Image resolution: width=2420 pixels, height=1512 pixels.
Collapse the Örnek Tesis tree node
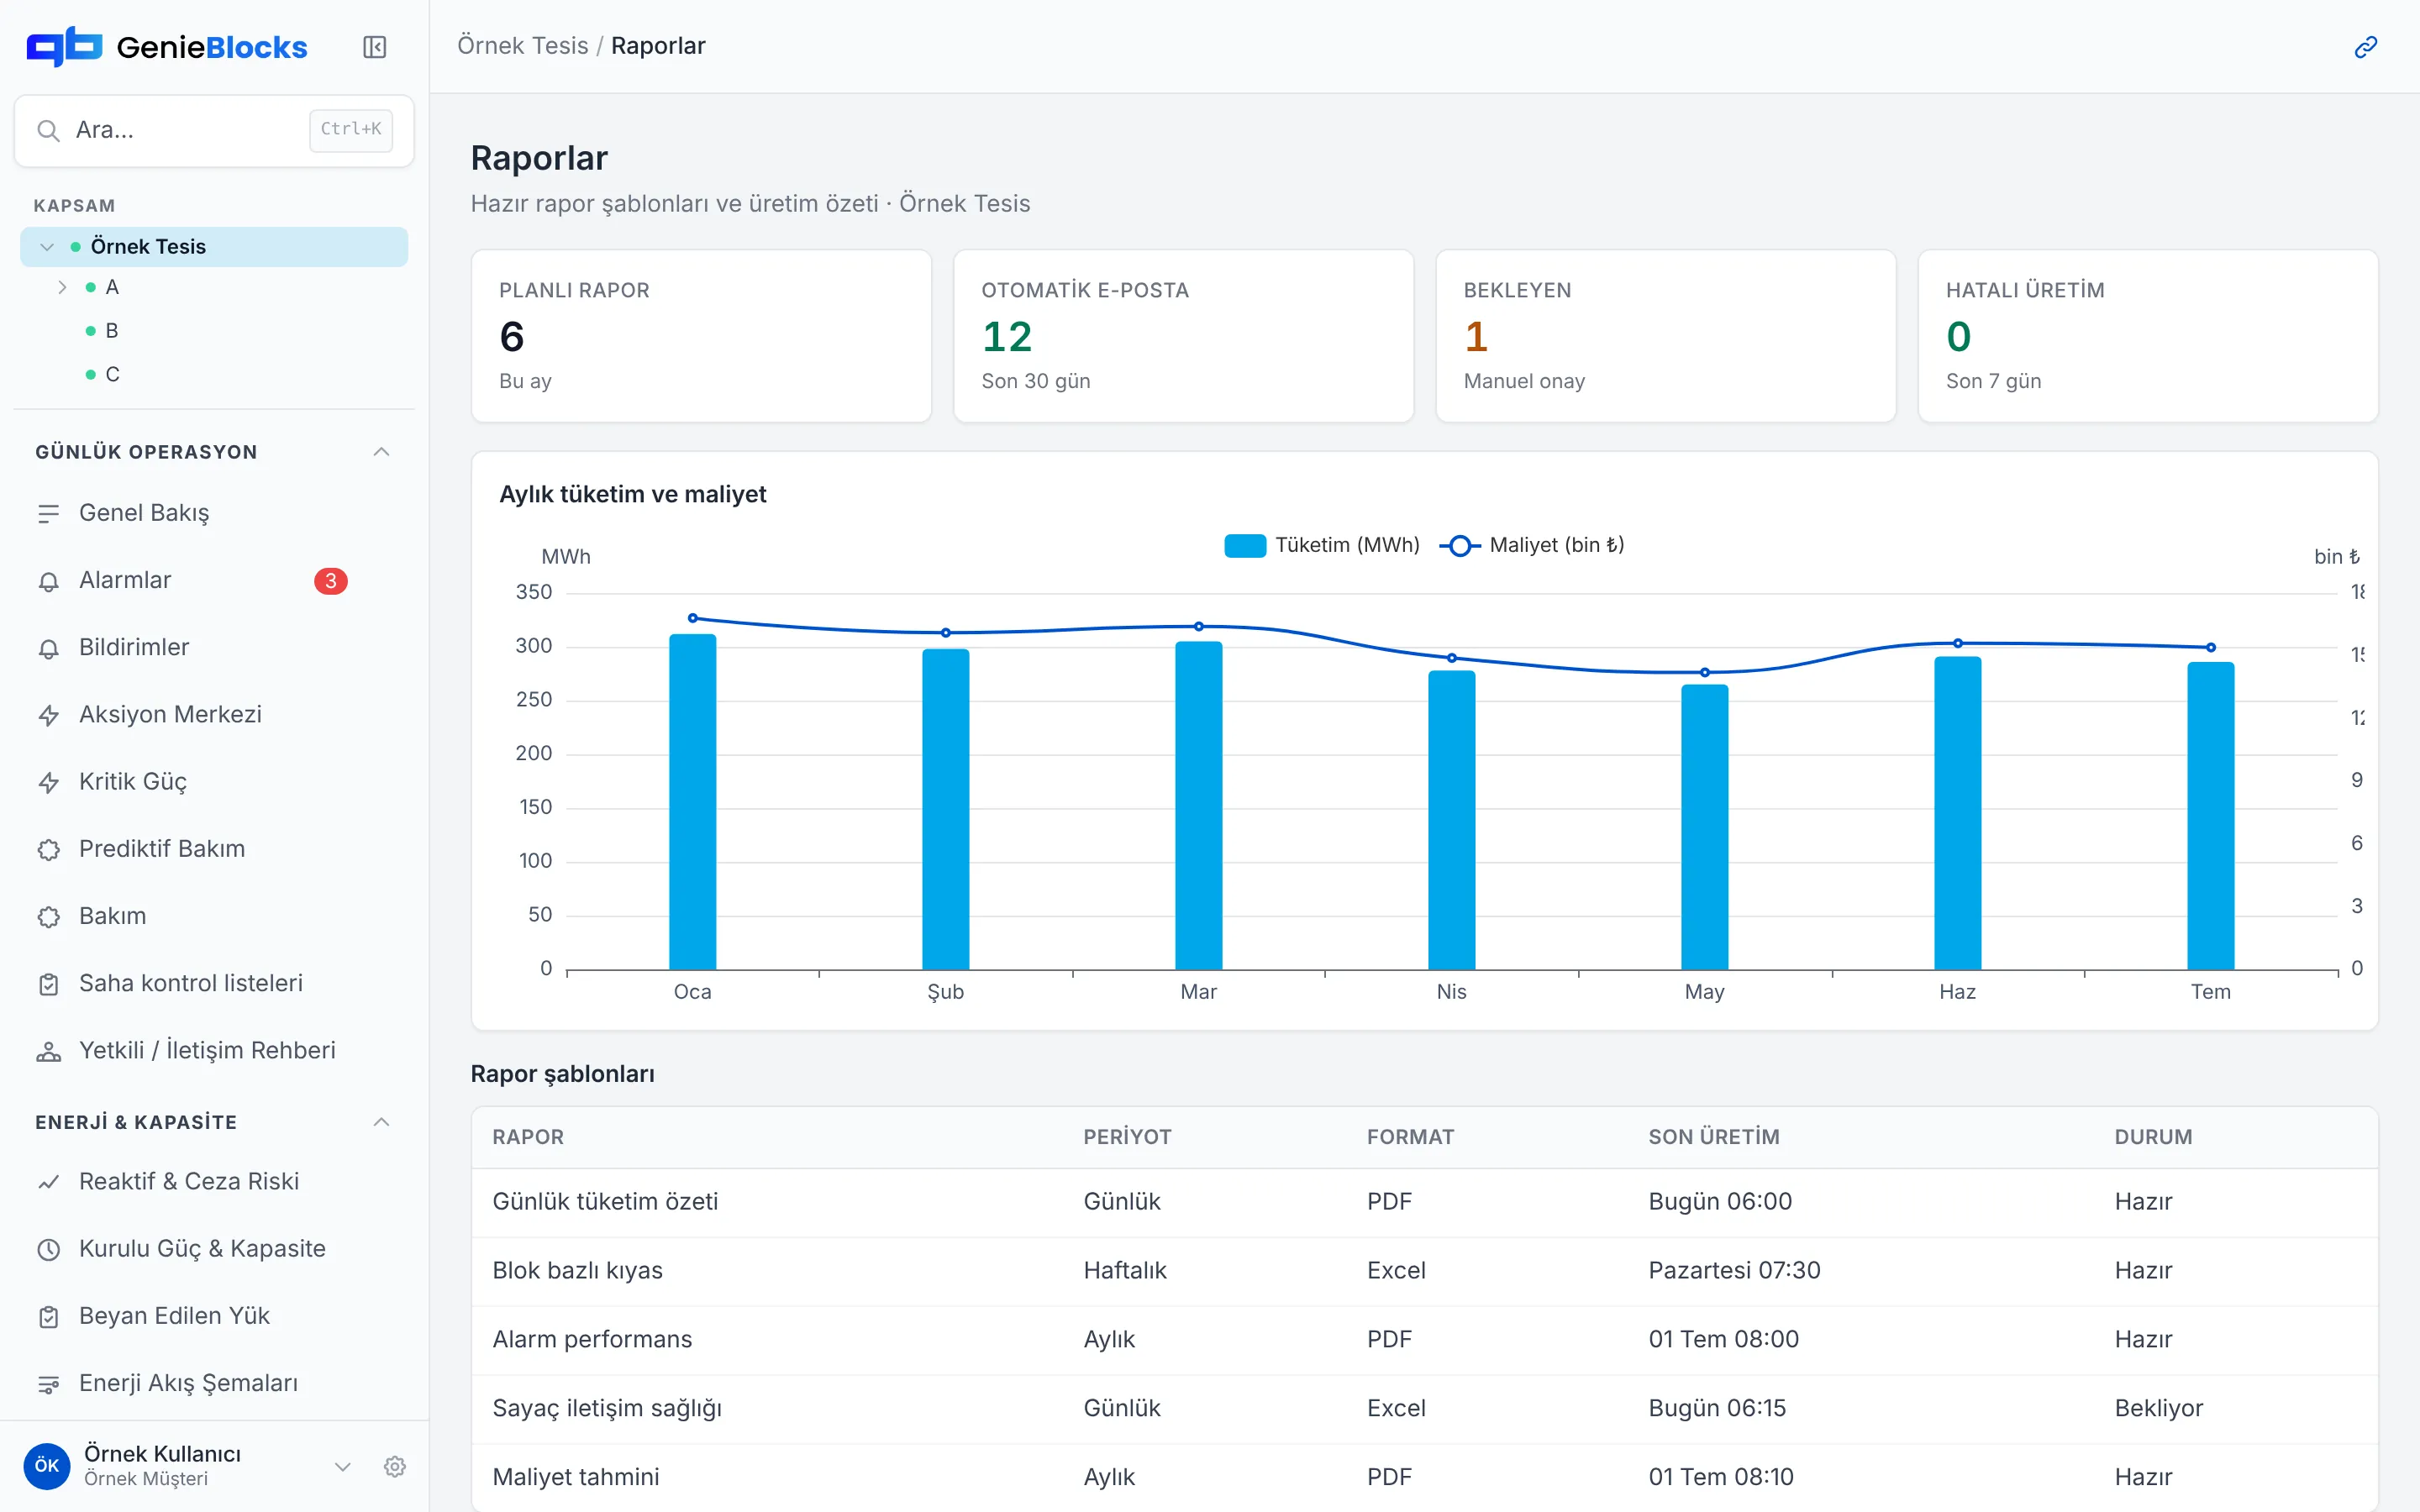pos(46,247)
